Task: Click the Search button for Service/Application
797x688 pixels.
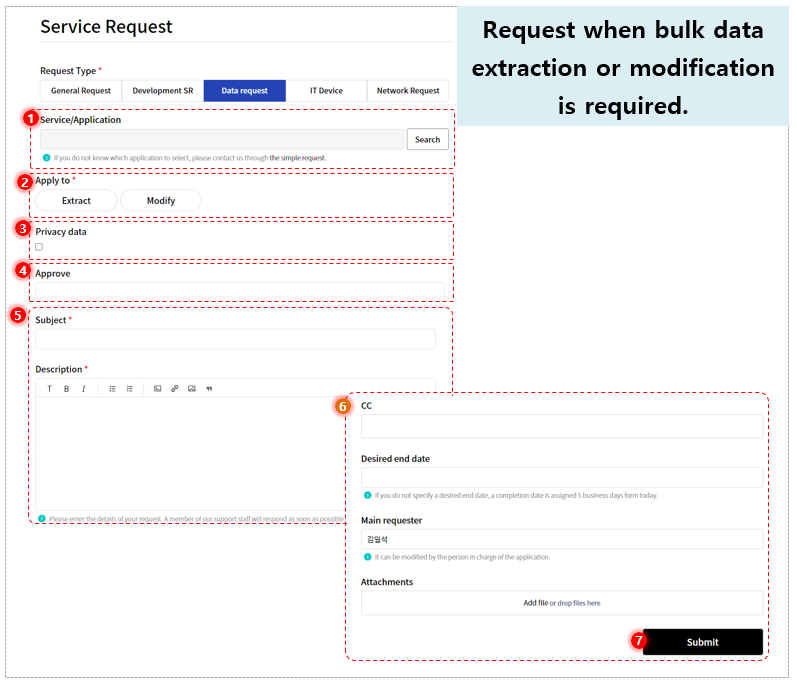Action: click(427, 139)
